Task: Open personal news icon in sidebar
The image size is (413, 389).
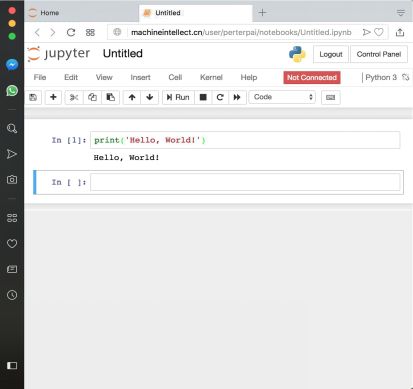Action: click(12, 269)
